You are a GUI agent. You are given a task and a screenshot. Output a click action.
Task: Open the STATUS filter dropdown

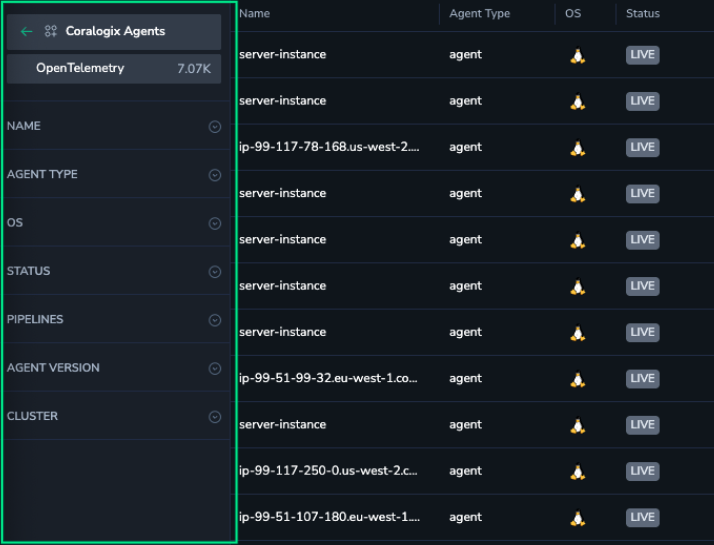(x=214, y=272)
